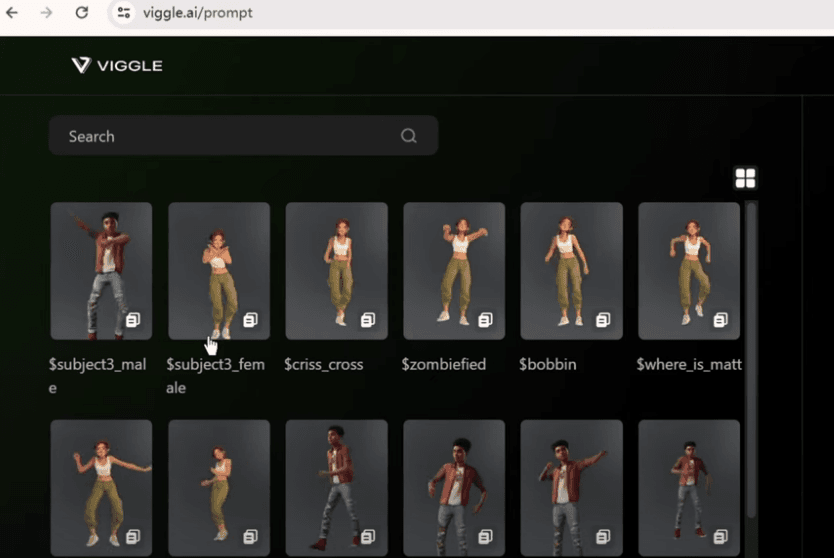This screenshot has height=558, width=834.
Task: Open the $subject3_male motion template
Action: click(x=101, y=270)
